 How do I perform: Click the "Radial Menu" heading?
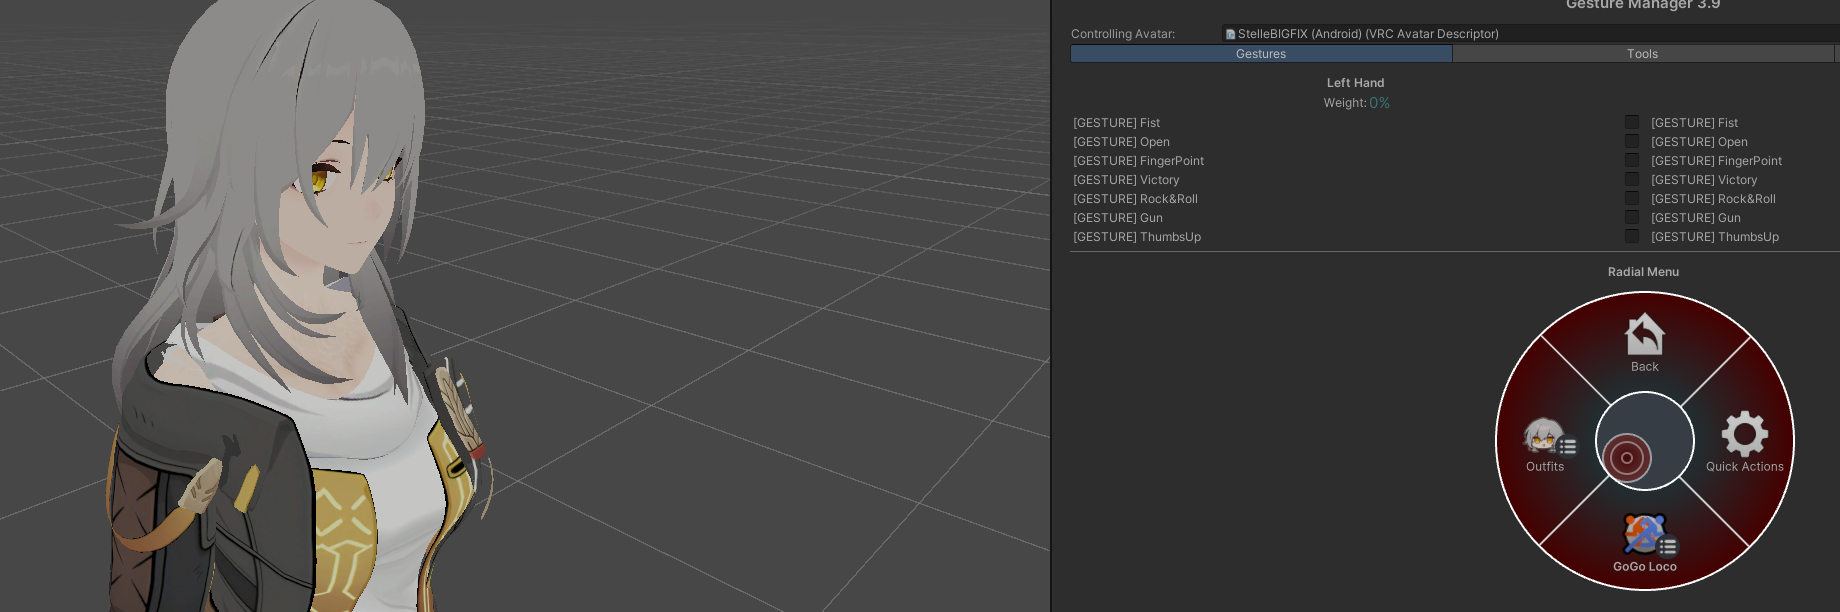(x=1643, y=272)
